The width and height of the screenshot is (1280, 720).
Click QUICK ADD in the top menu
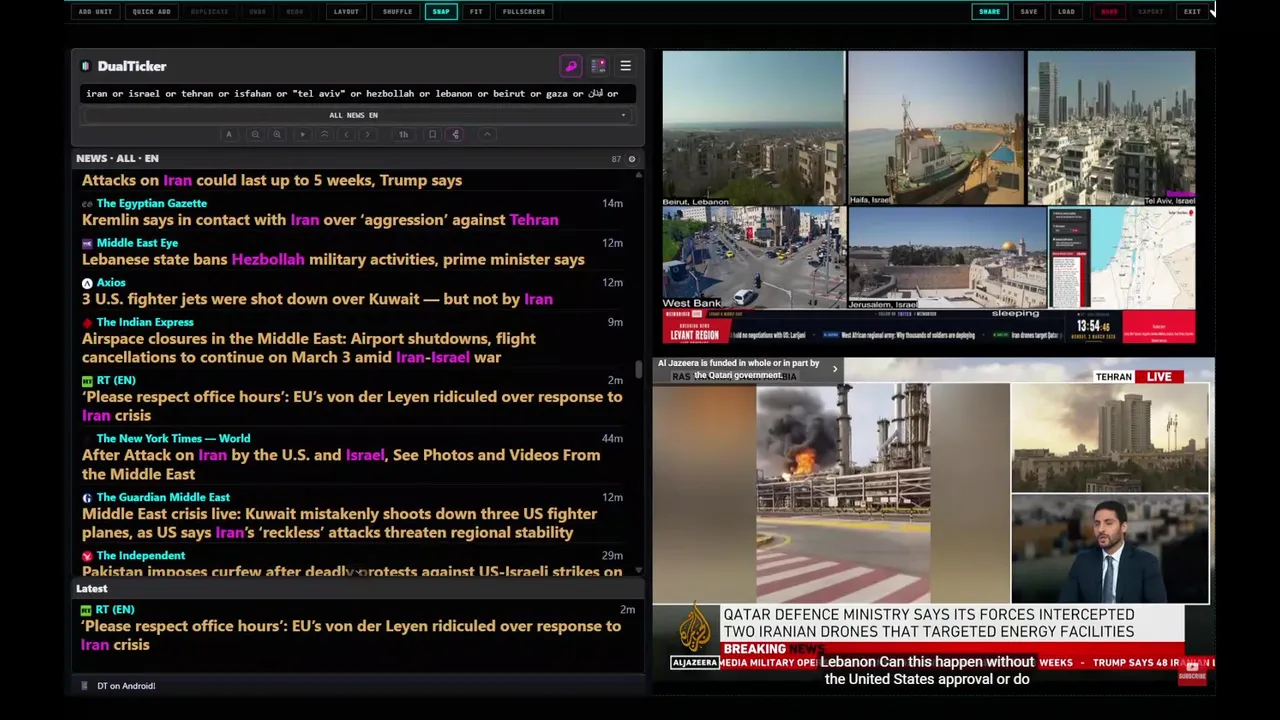(151, 12)
